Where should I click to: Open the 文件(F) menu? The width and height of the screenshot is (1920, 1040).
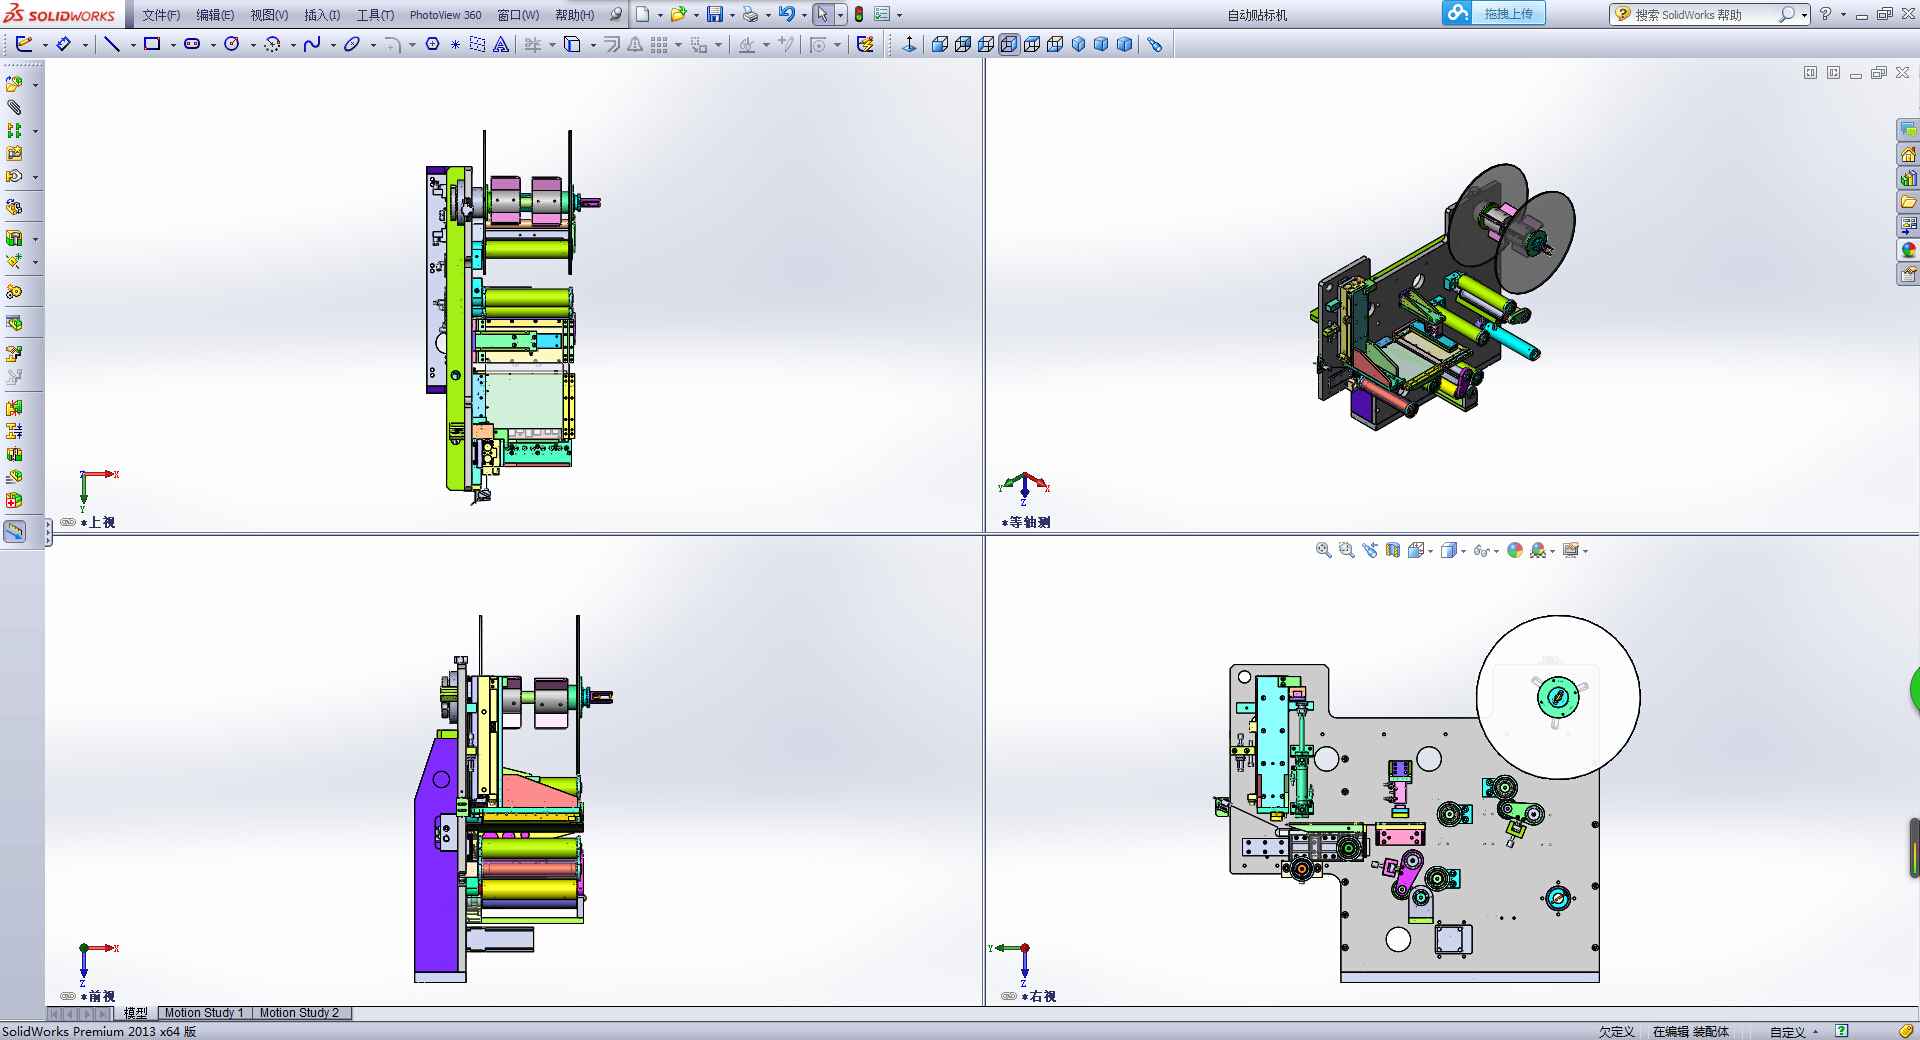pyautogui.click(x=161, y=15)
